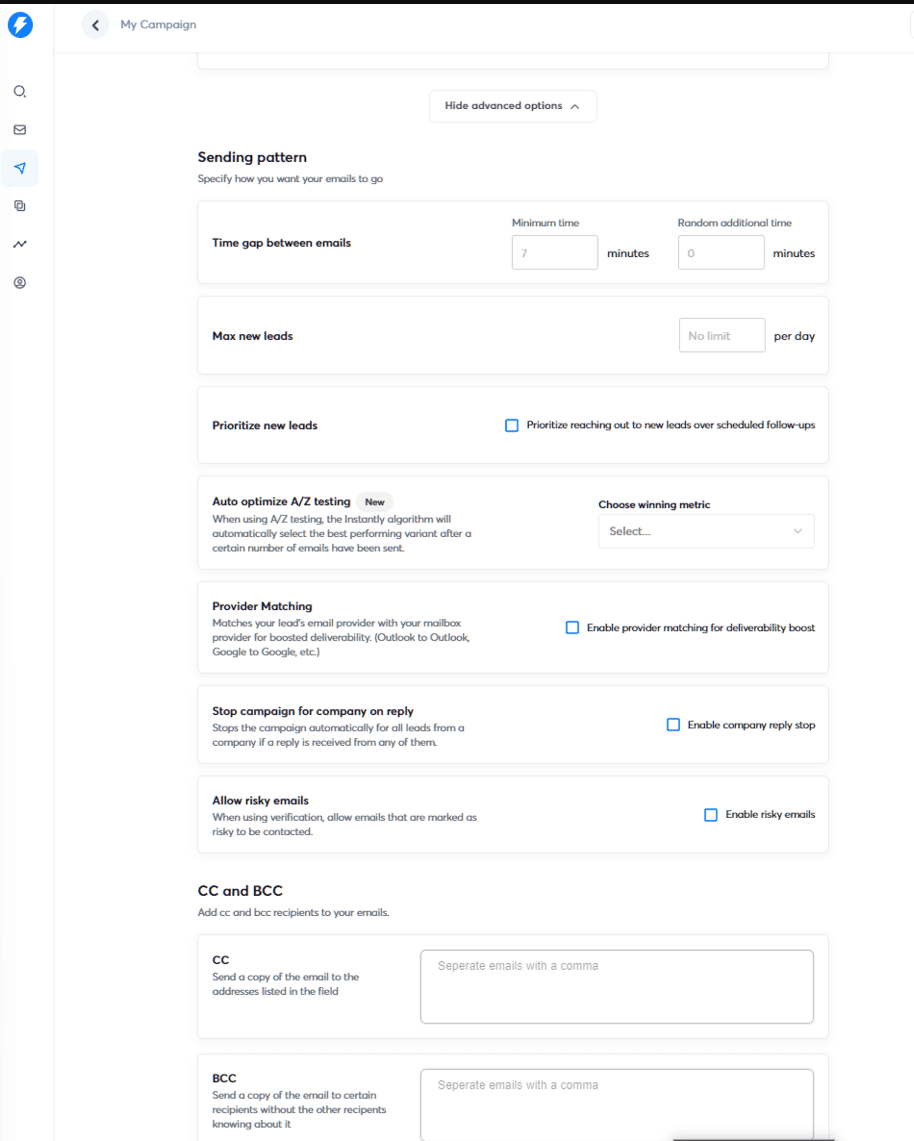Open the winning metric dropdown chevron
914x1141 pixels.
pos(798,531)
